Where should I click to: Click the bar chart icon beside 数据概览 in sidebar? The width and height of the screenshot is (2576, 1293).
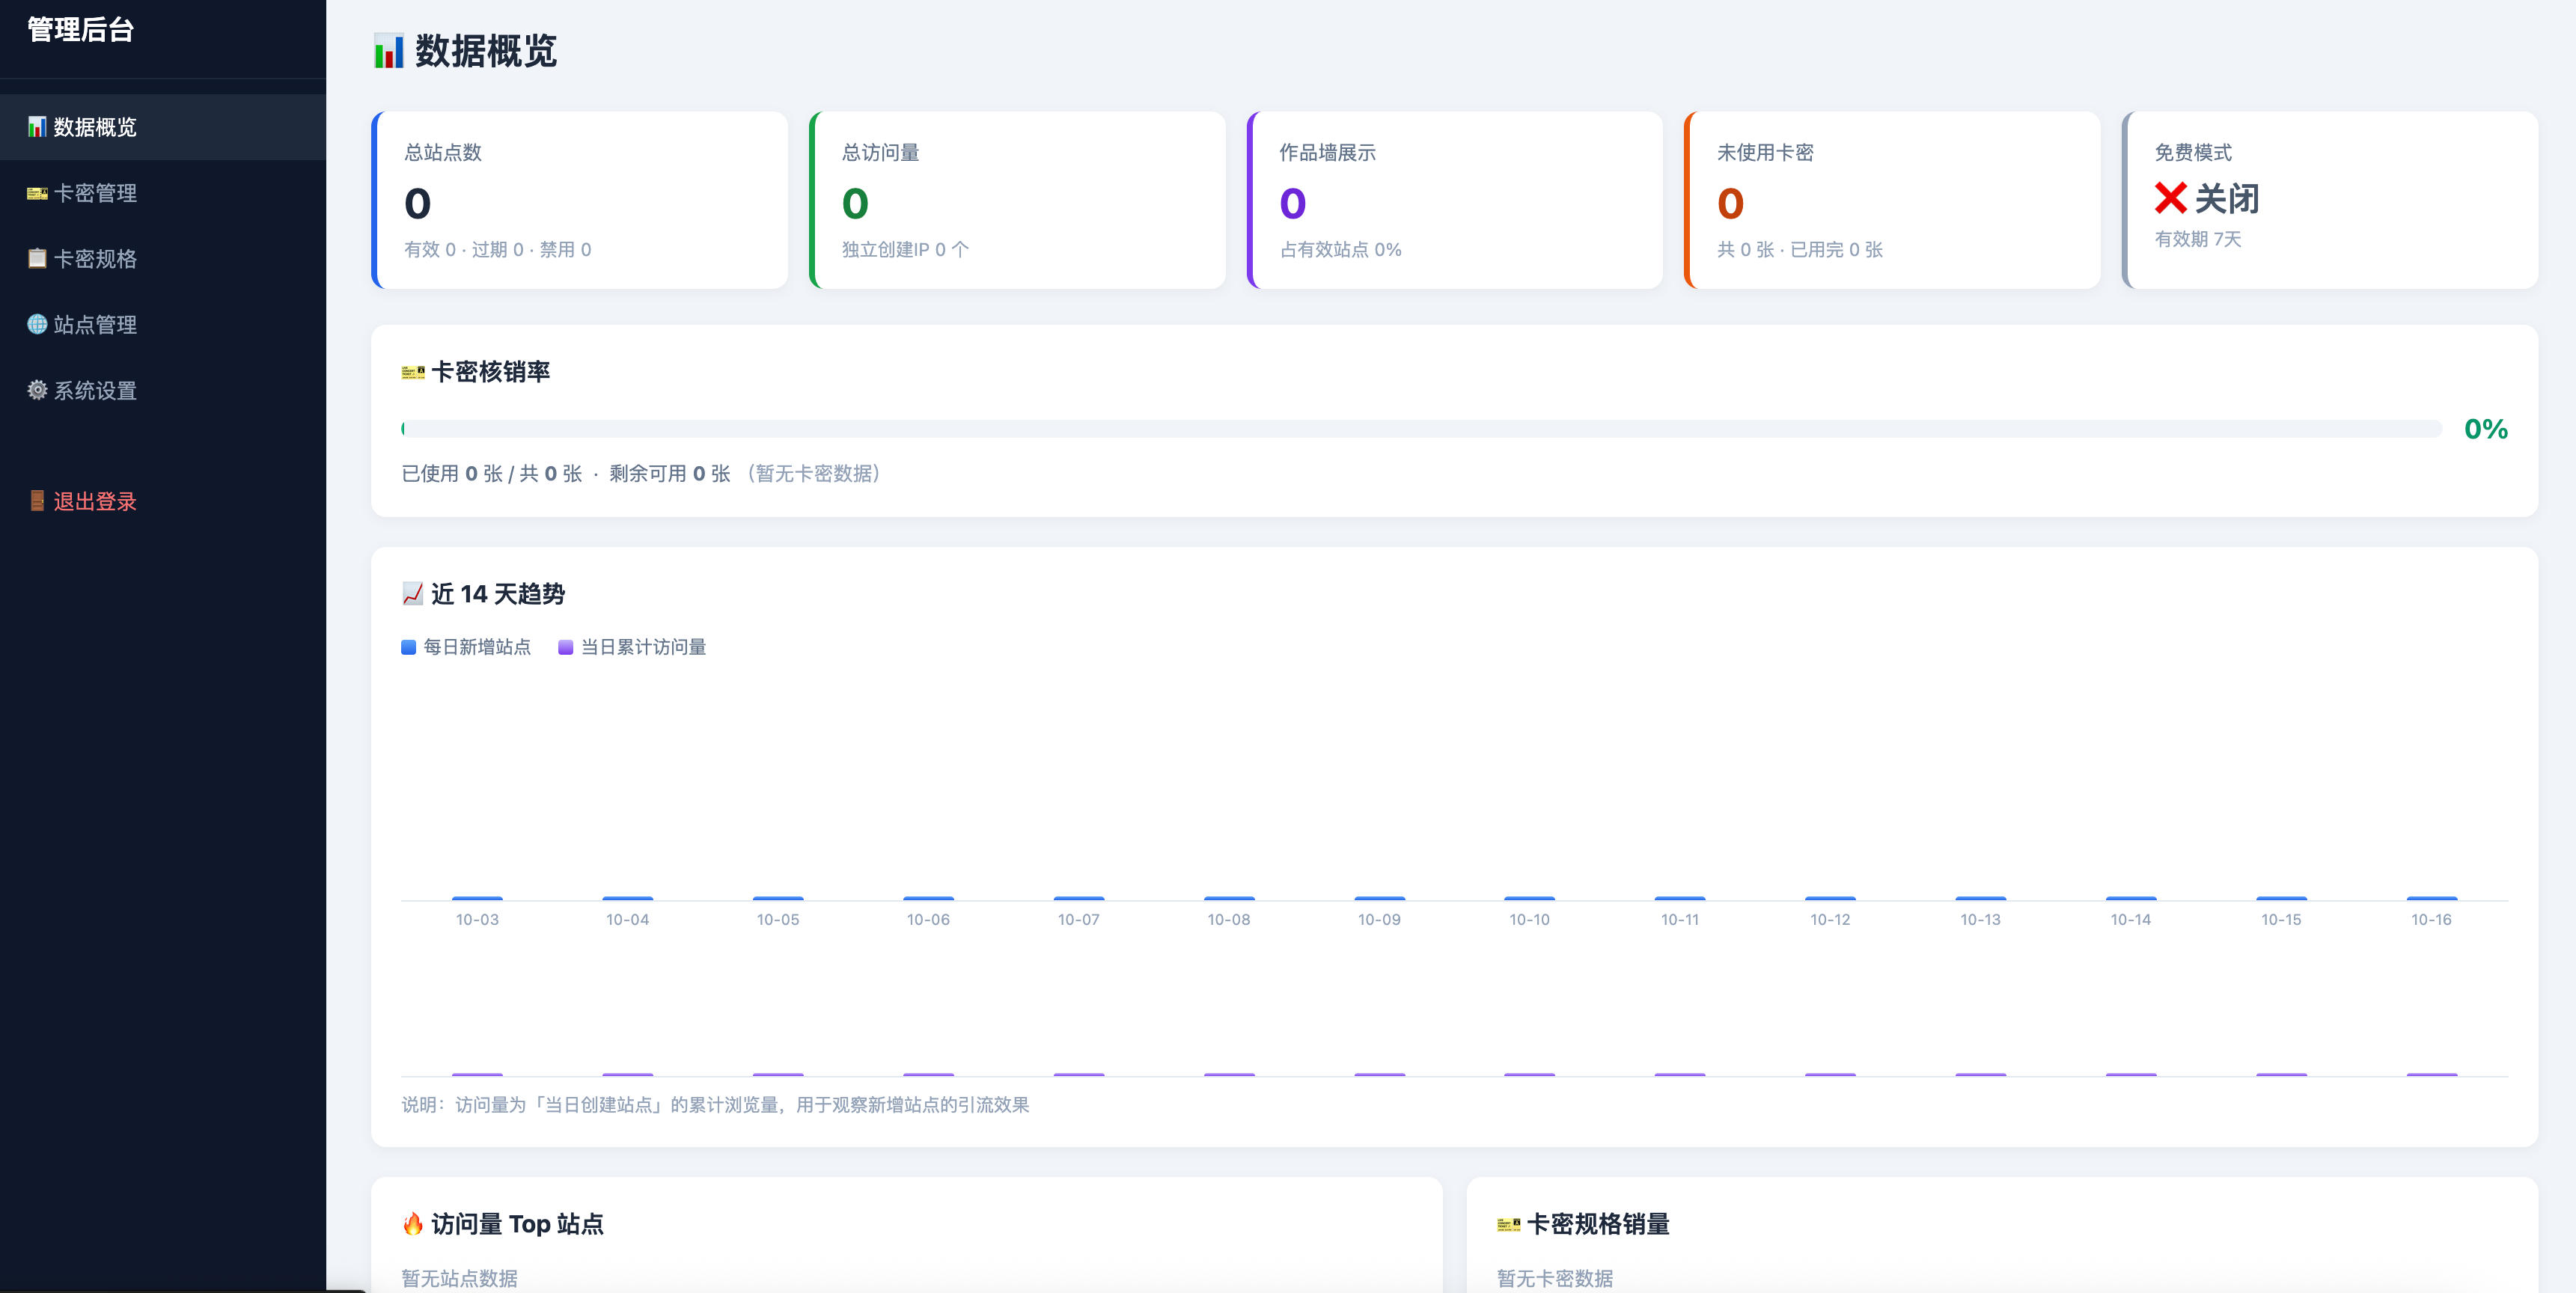tap(37, 127)
